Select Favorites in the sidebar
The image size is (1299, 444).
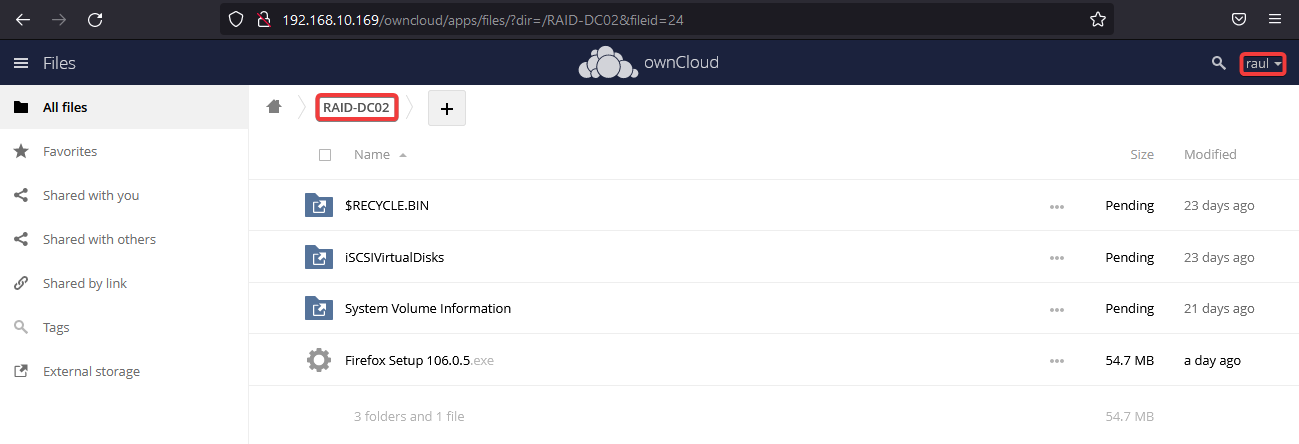point(70,152)
